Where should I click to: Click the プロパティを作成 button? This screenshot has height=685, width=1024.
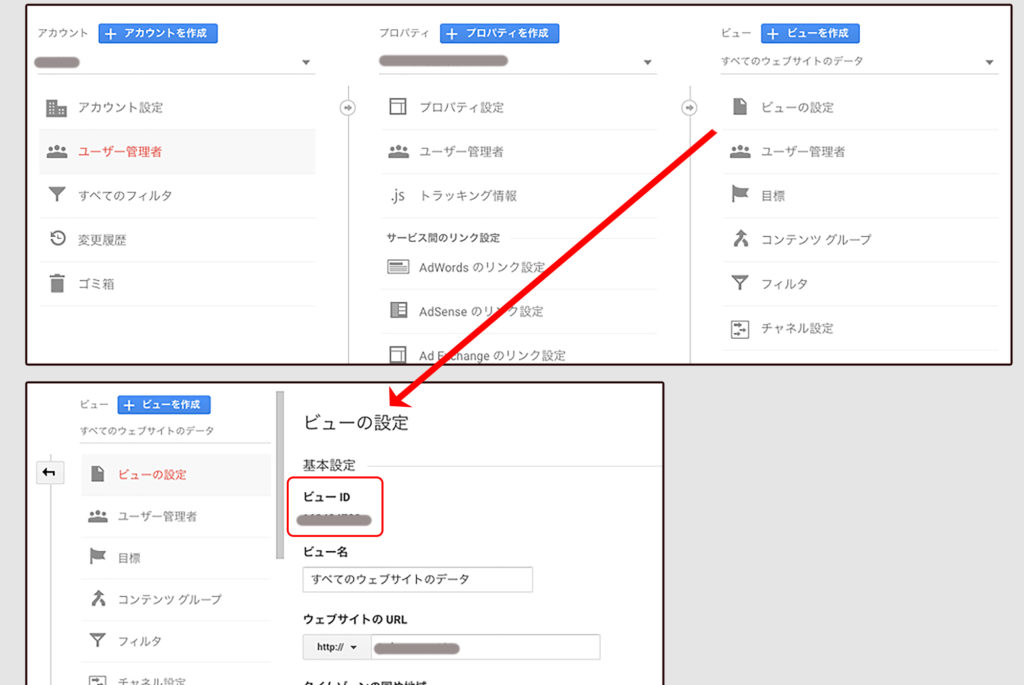pyautogui.click(x=499, y=33)
